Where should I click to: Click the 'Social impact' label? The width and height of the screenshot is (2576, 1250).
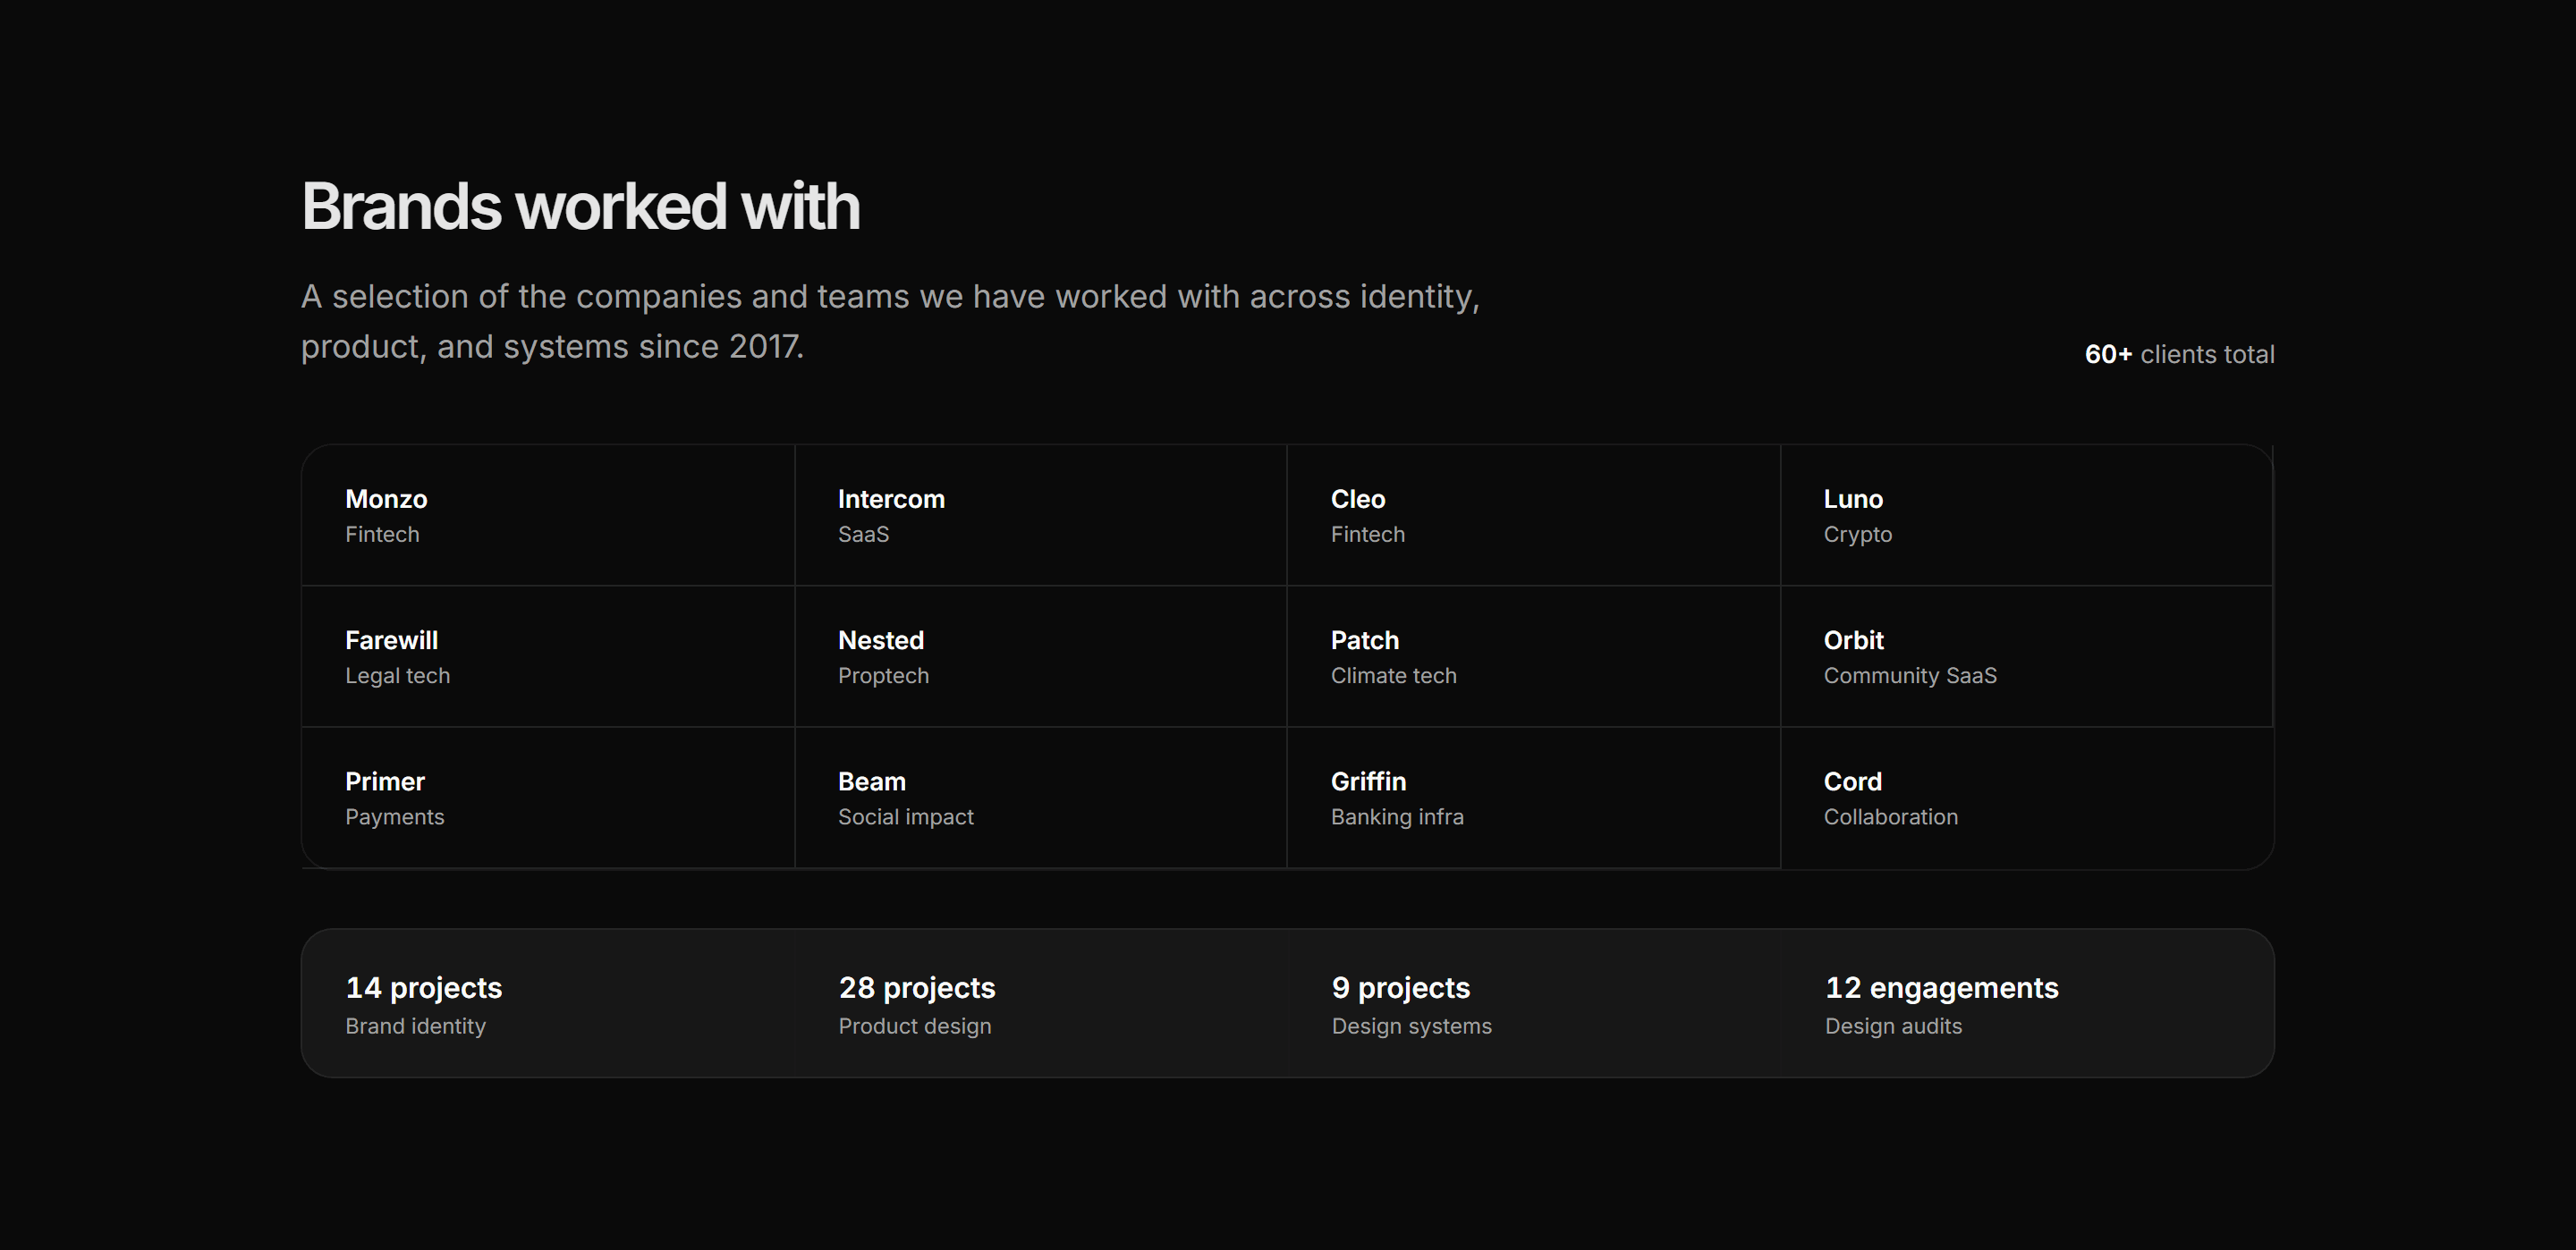tap(905, 817)
